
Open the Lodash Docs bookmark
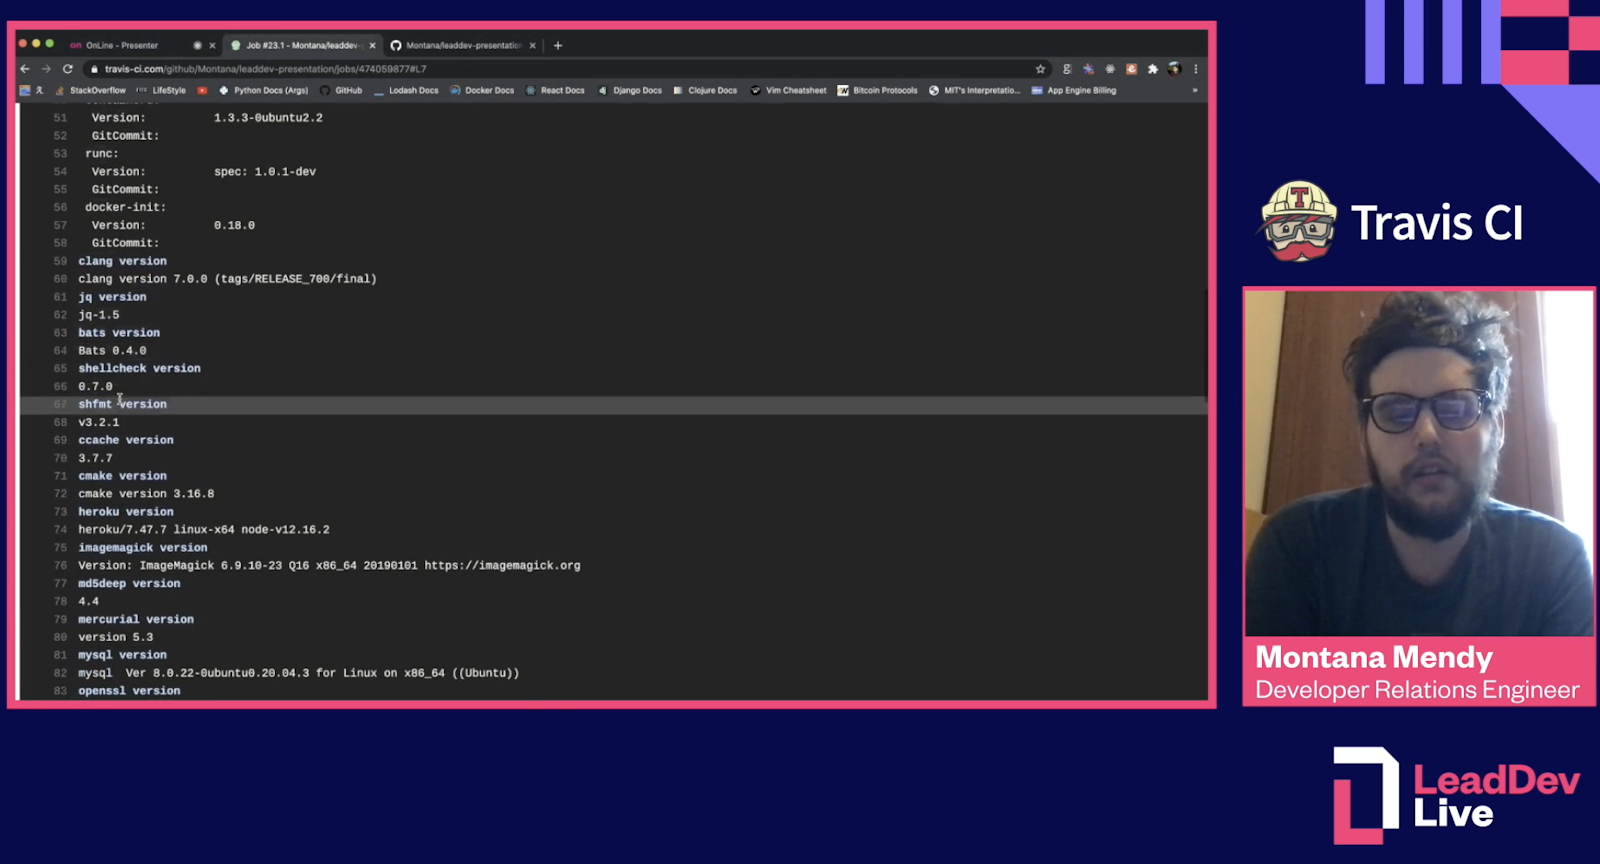click(406, 90)
